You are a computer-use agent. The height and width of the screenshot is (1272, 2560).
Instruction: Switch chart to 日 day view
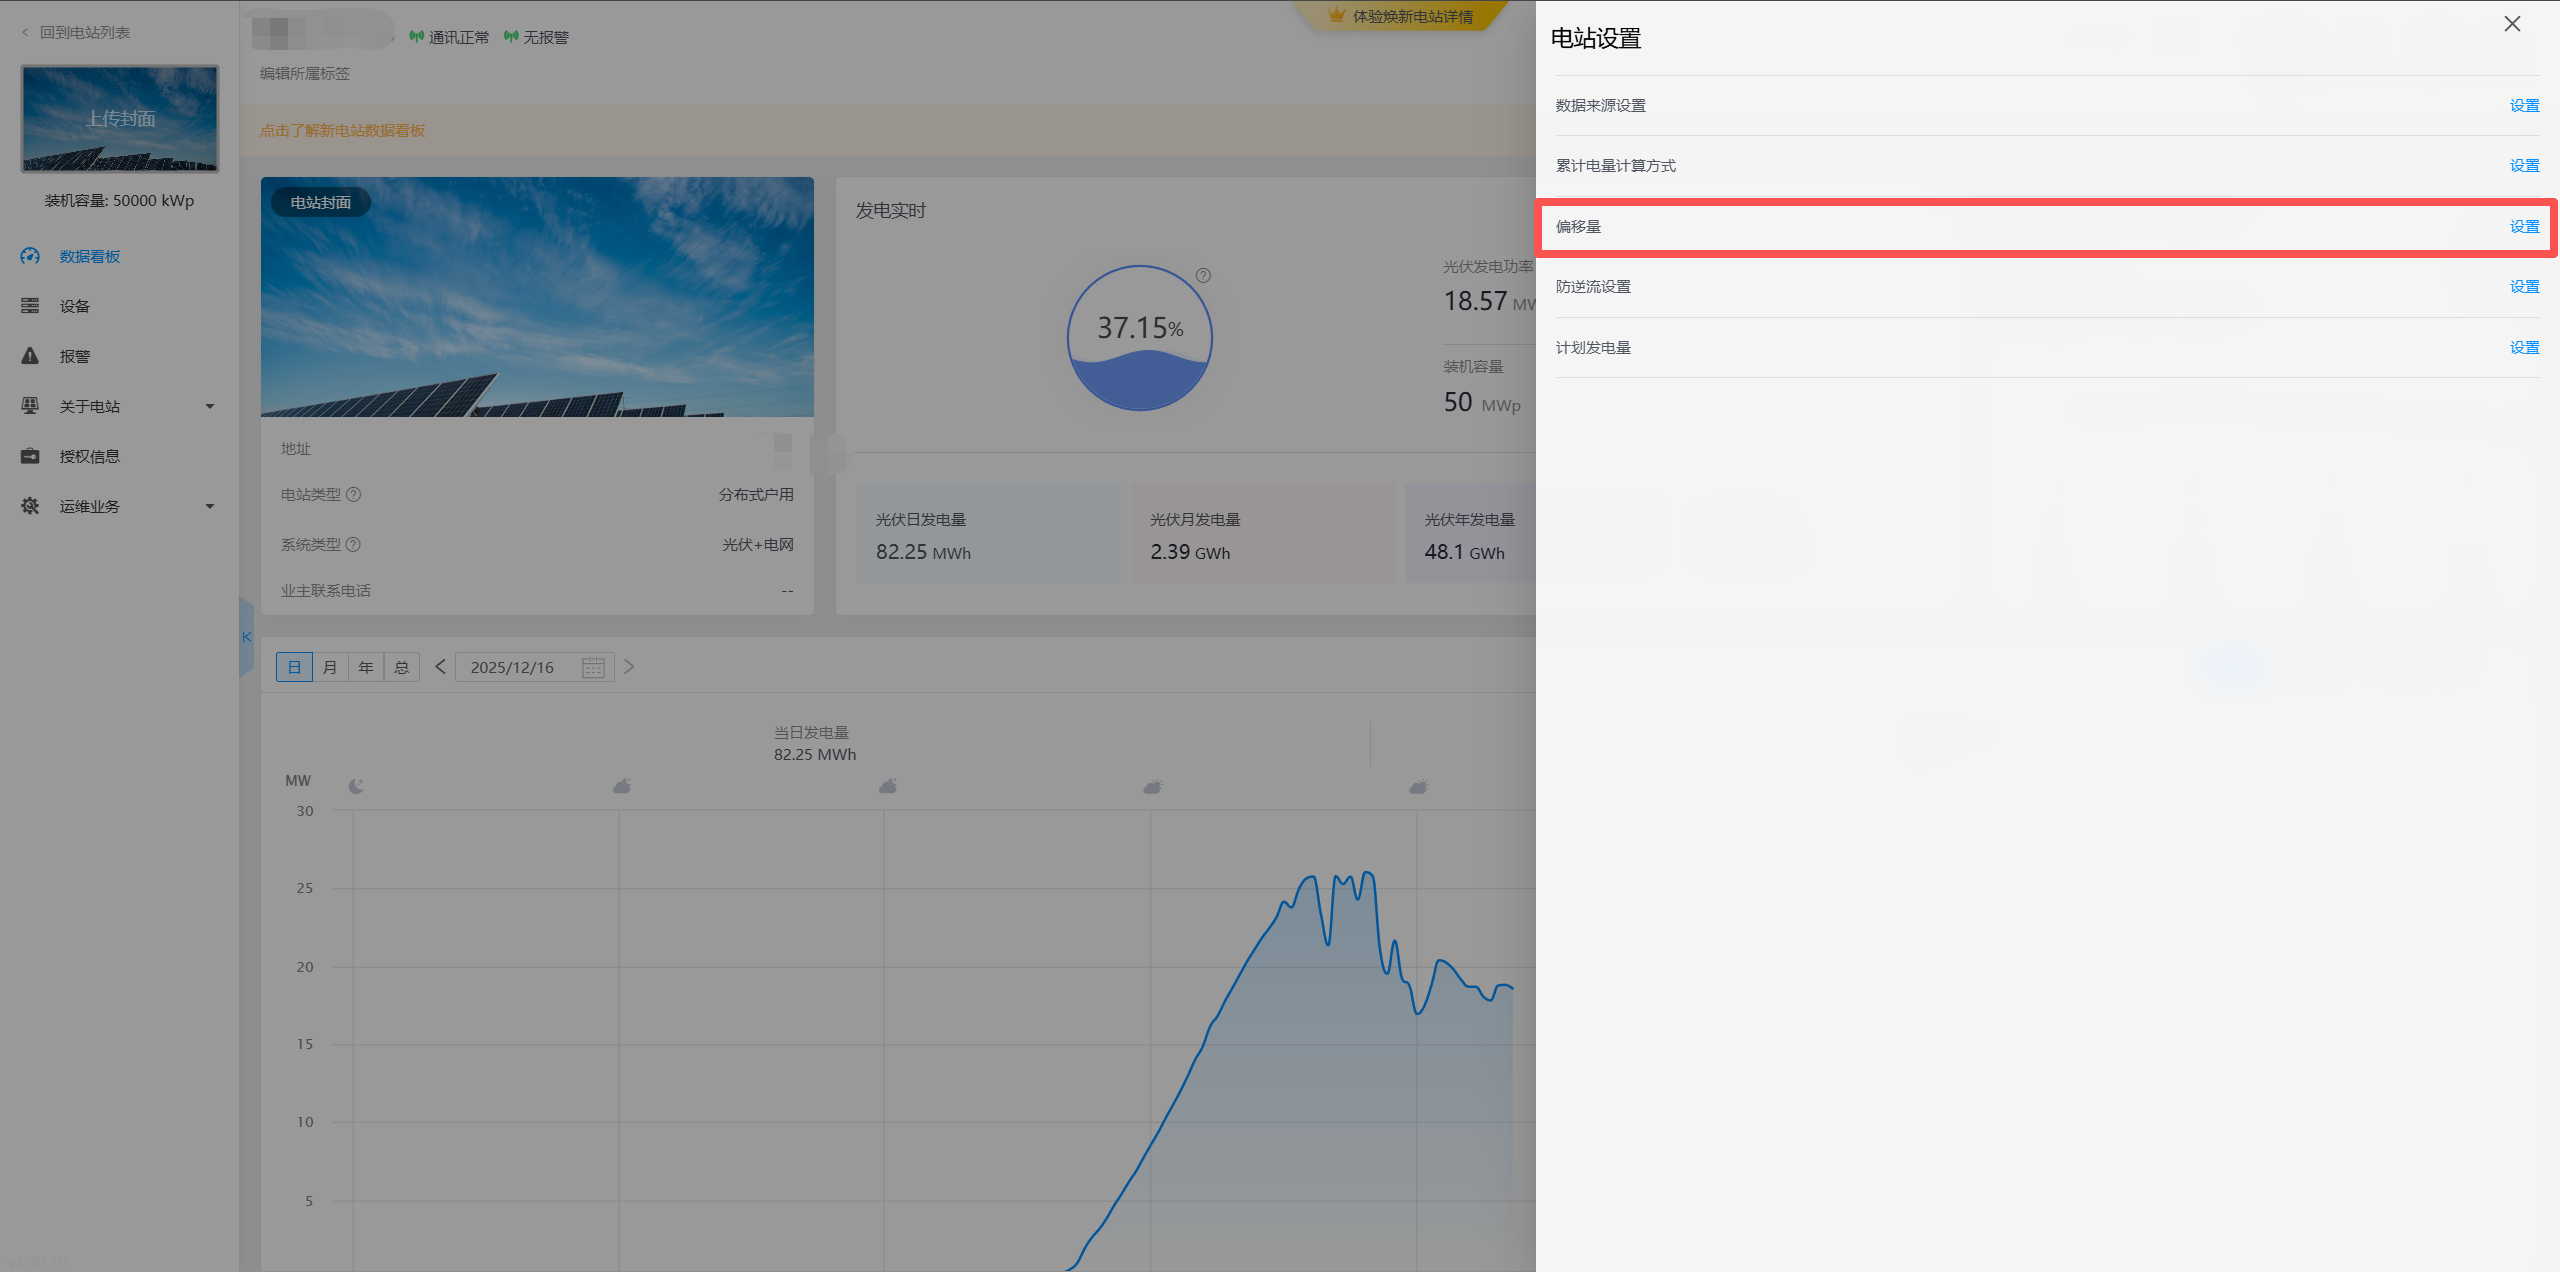point(294,667)
